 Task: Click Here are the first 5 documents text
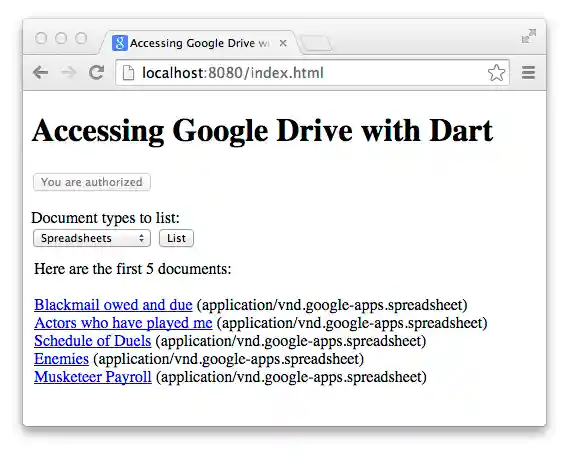click(132, 269)
